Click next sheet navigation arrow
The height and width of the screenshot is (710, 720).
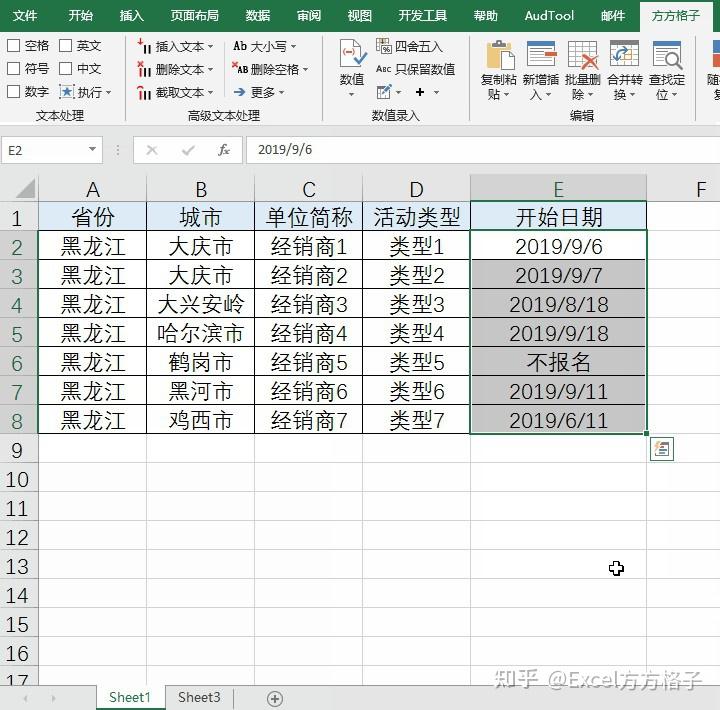[x=53, y=699]
